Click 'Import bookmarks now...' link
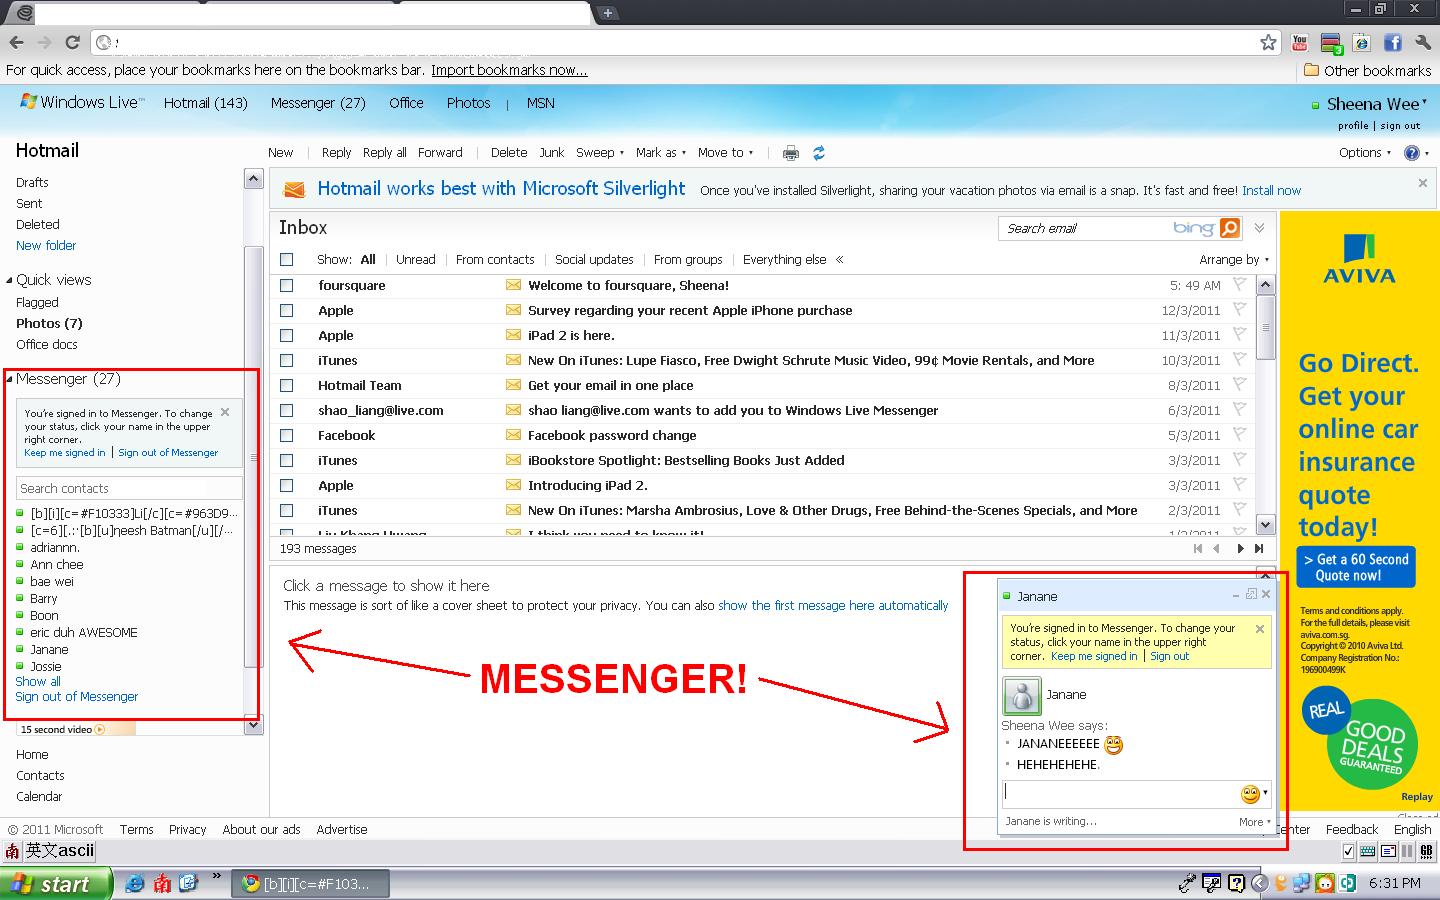The image size is (1440, 900). 509,70
